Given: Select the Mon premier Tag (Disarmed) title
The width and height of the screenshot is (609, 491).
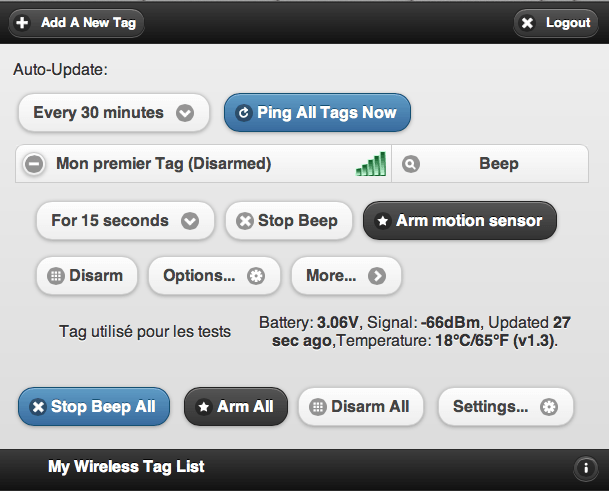Looking at the screenshot, I should 164,164.
